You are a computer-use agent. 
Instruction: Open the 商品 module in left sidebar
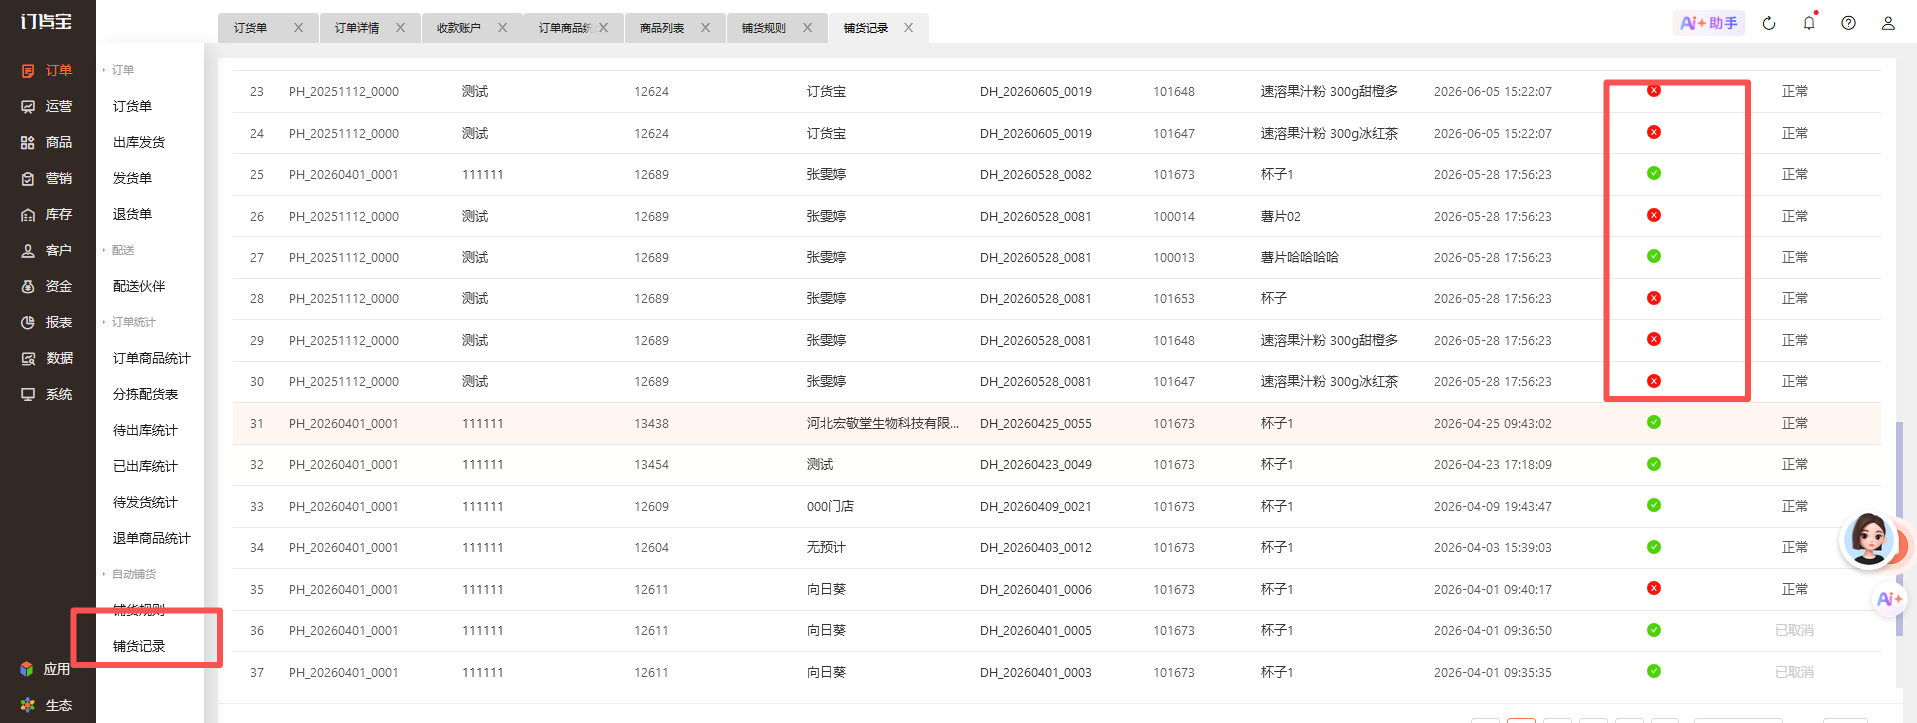pyautogui.click(x=47, y=142)
